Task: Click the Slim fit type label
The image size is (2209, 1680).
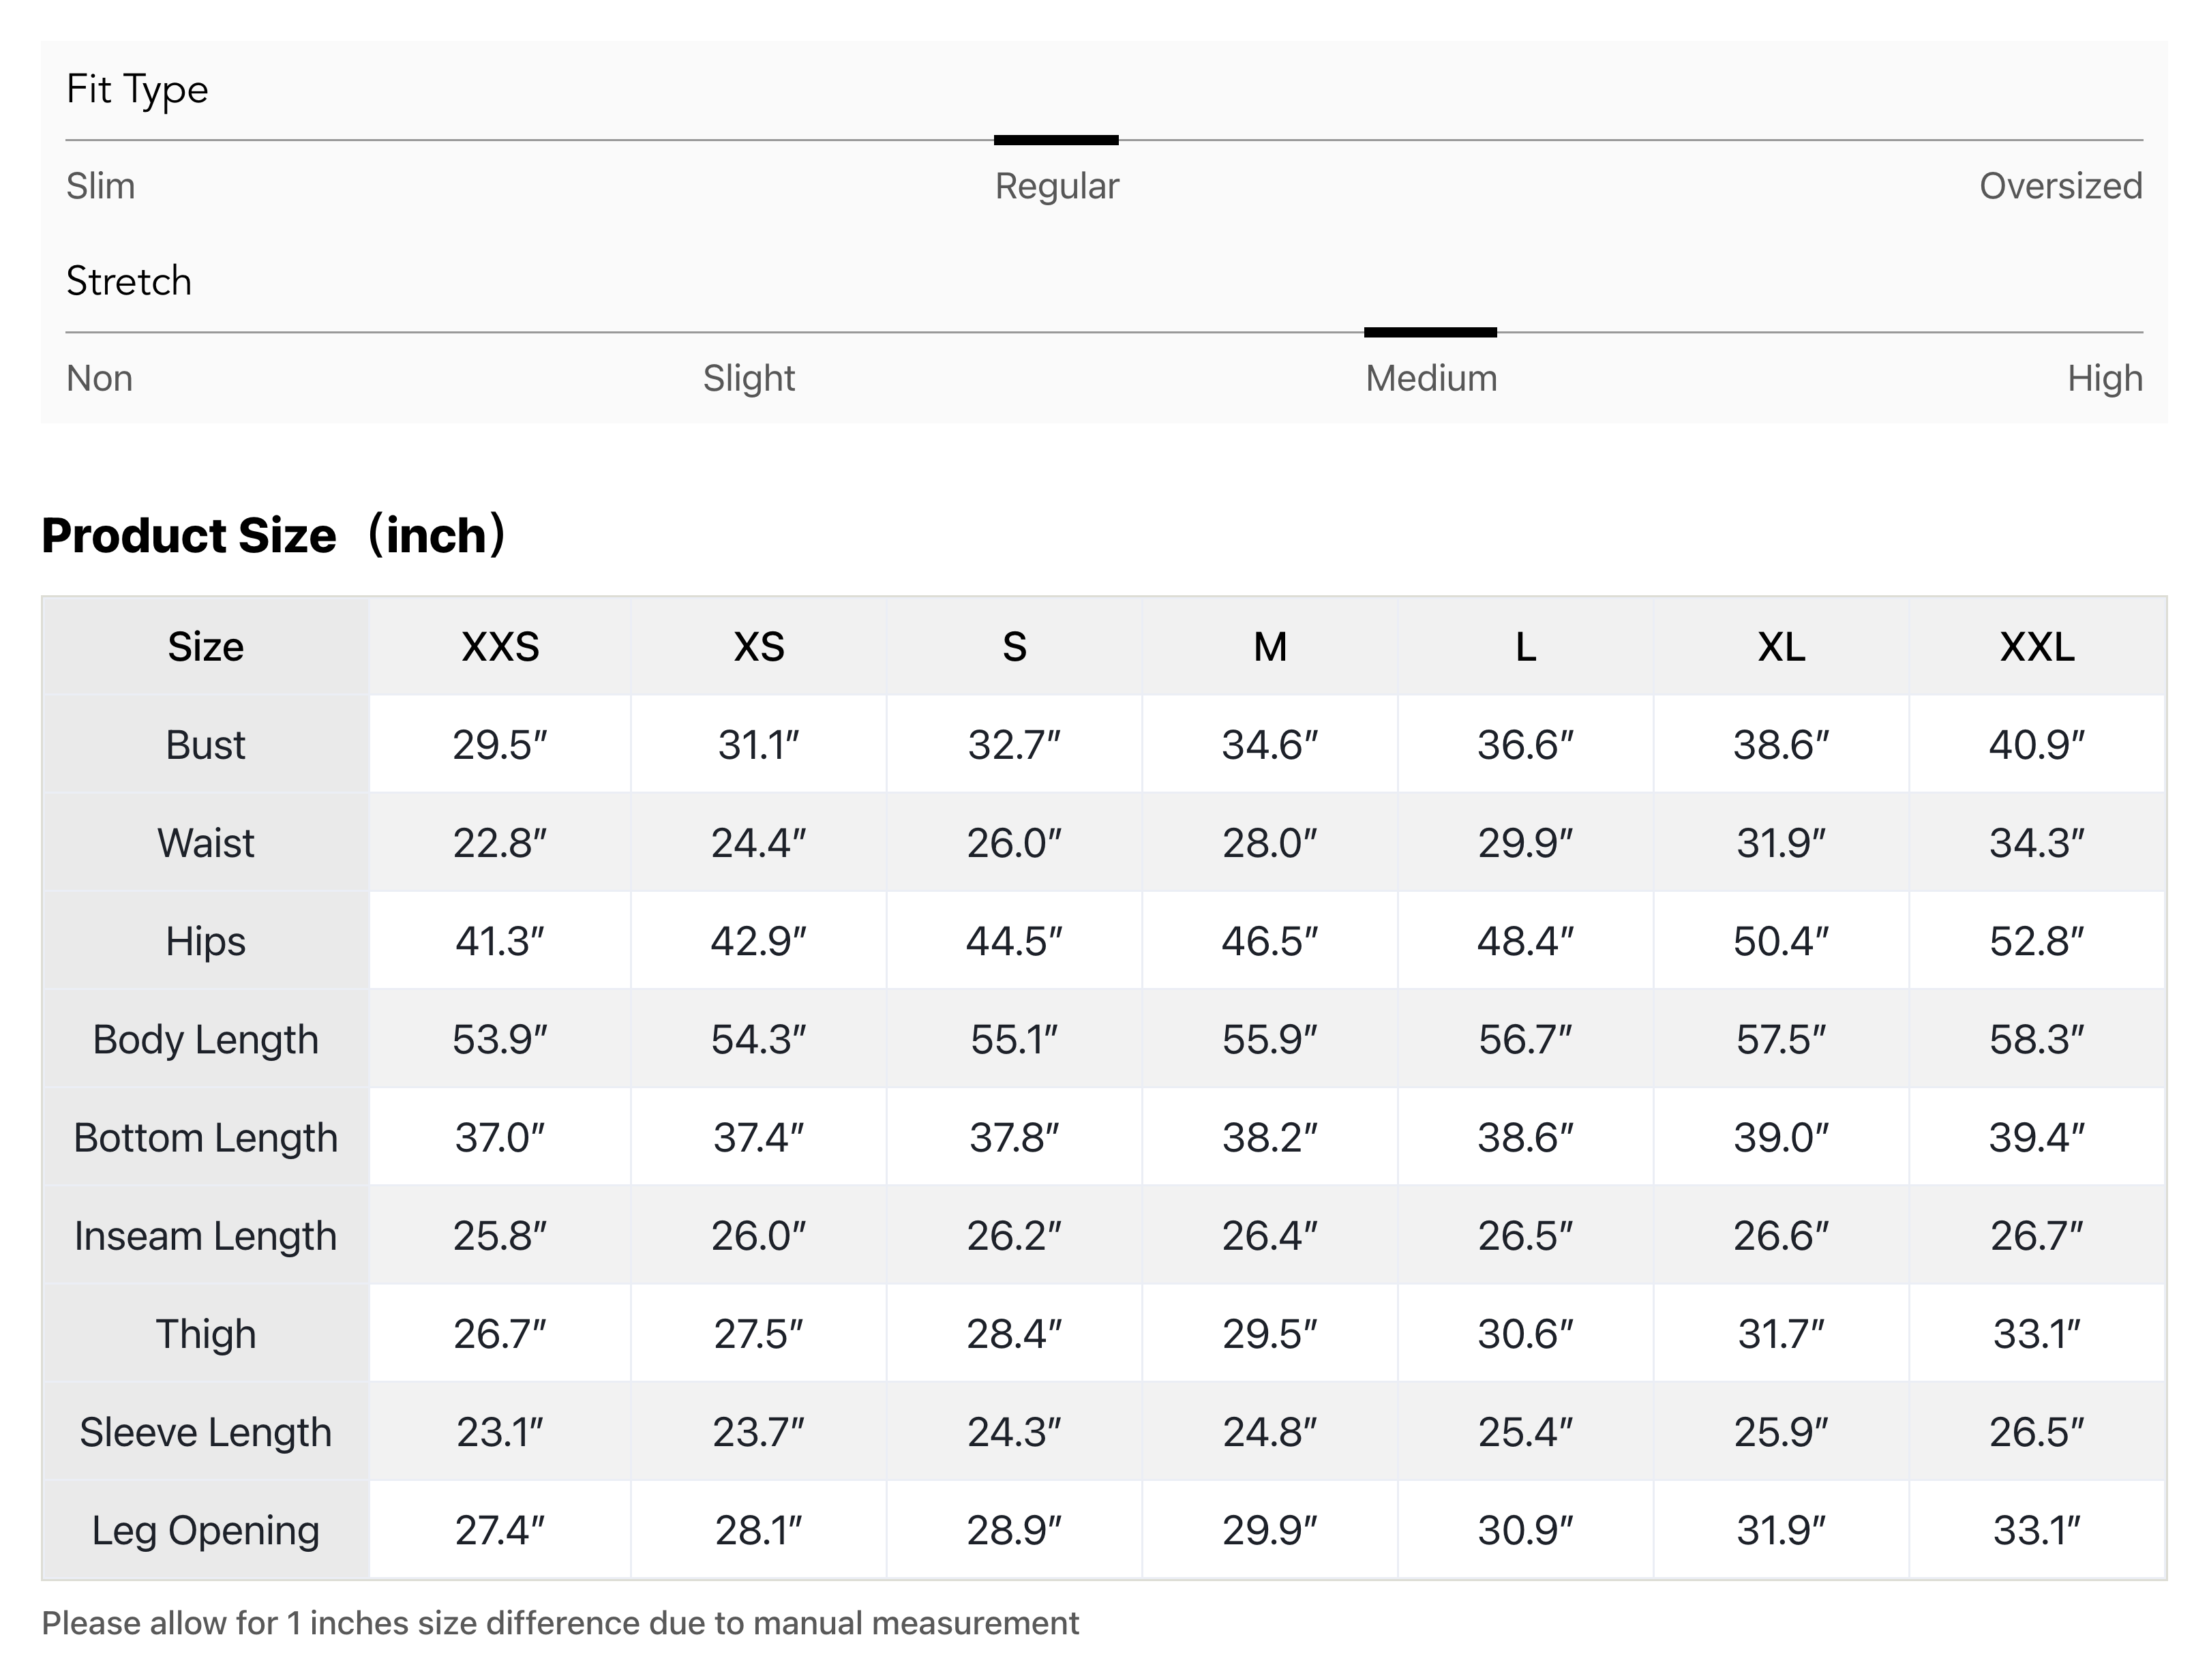Action: [x=100, y=186]
